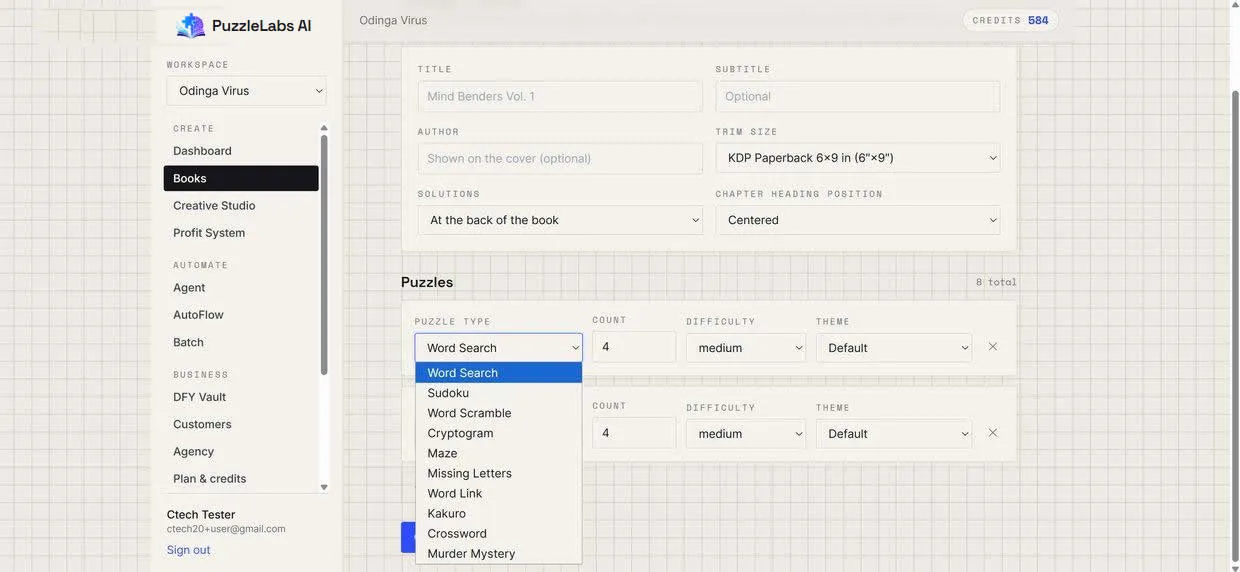Image resolution: width=1240 pixels, height=572 pixels.
Task: Open the Chapter Heading Position dropdown
Action: 858,220
